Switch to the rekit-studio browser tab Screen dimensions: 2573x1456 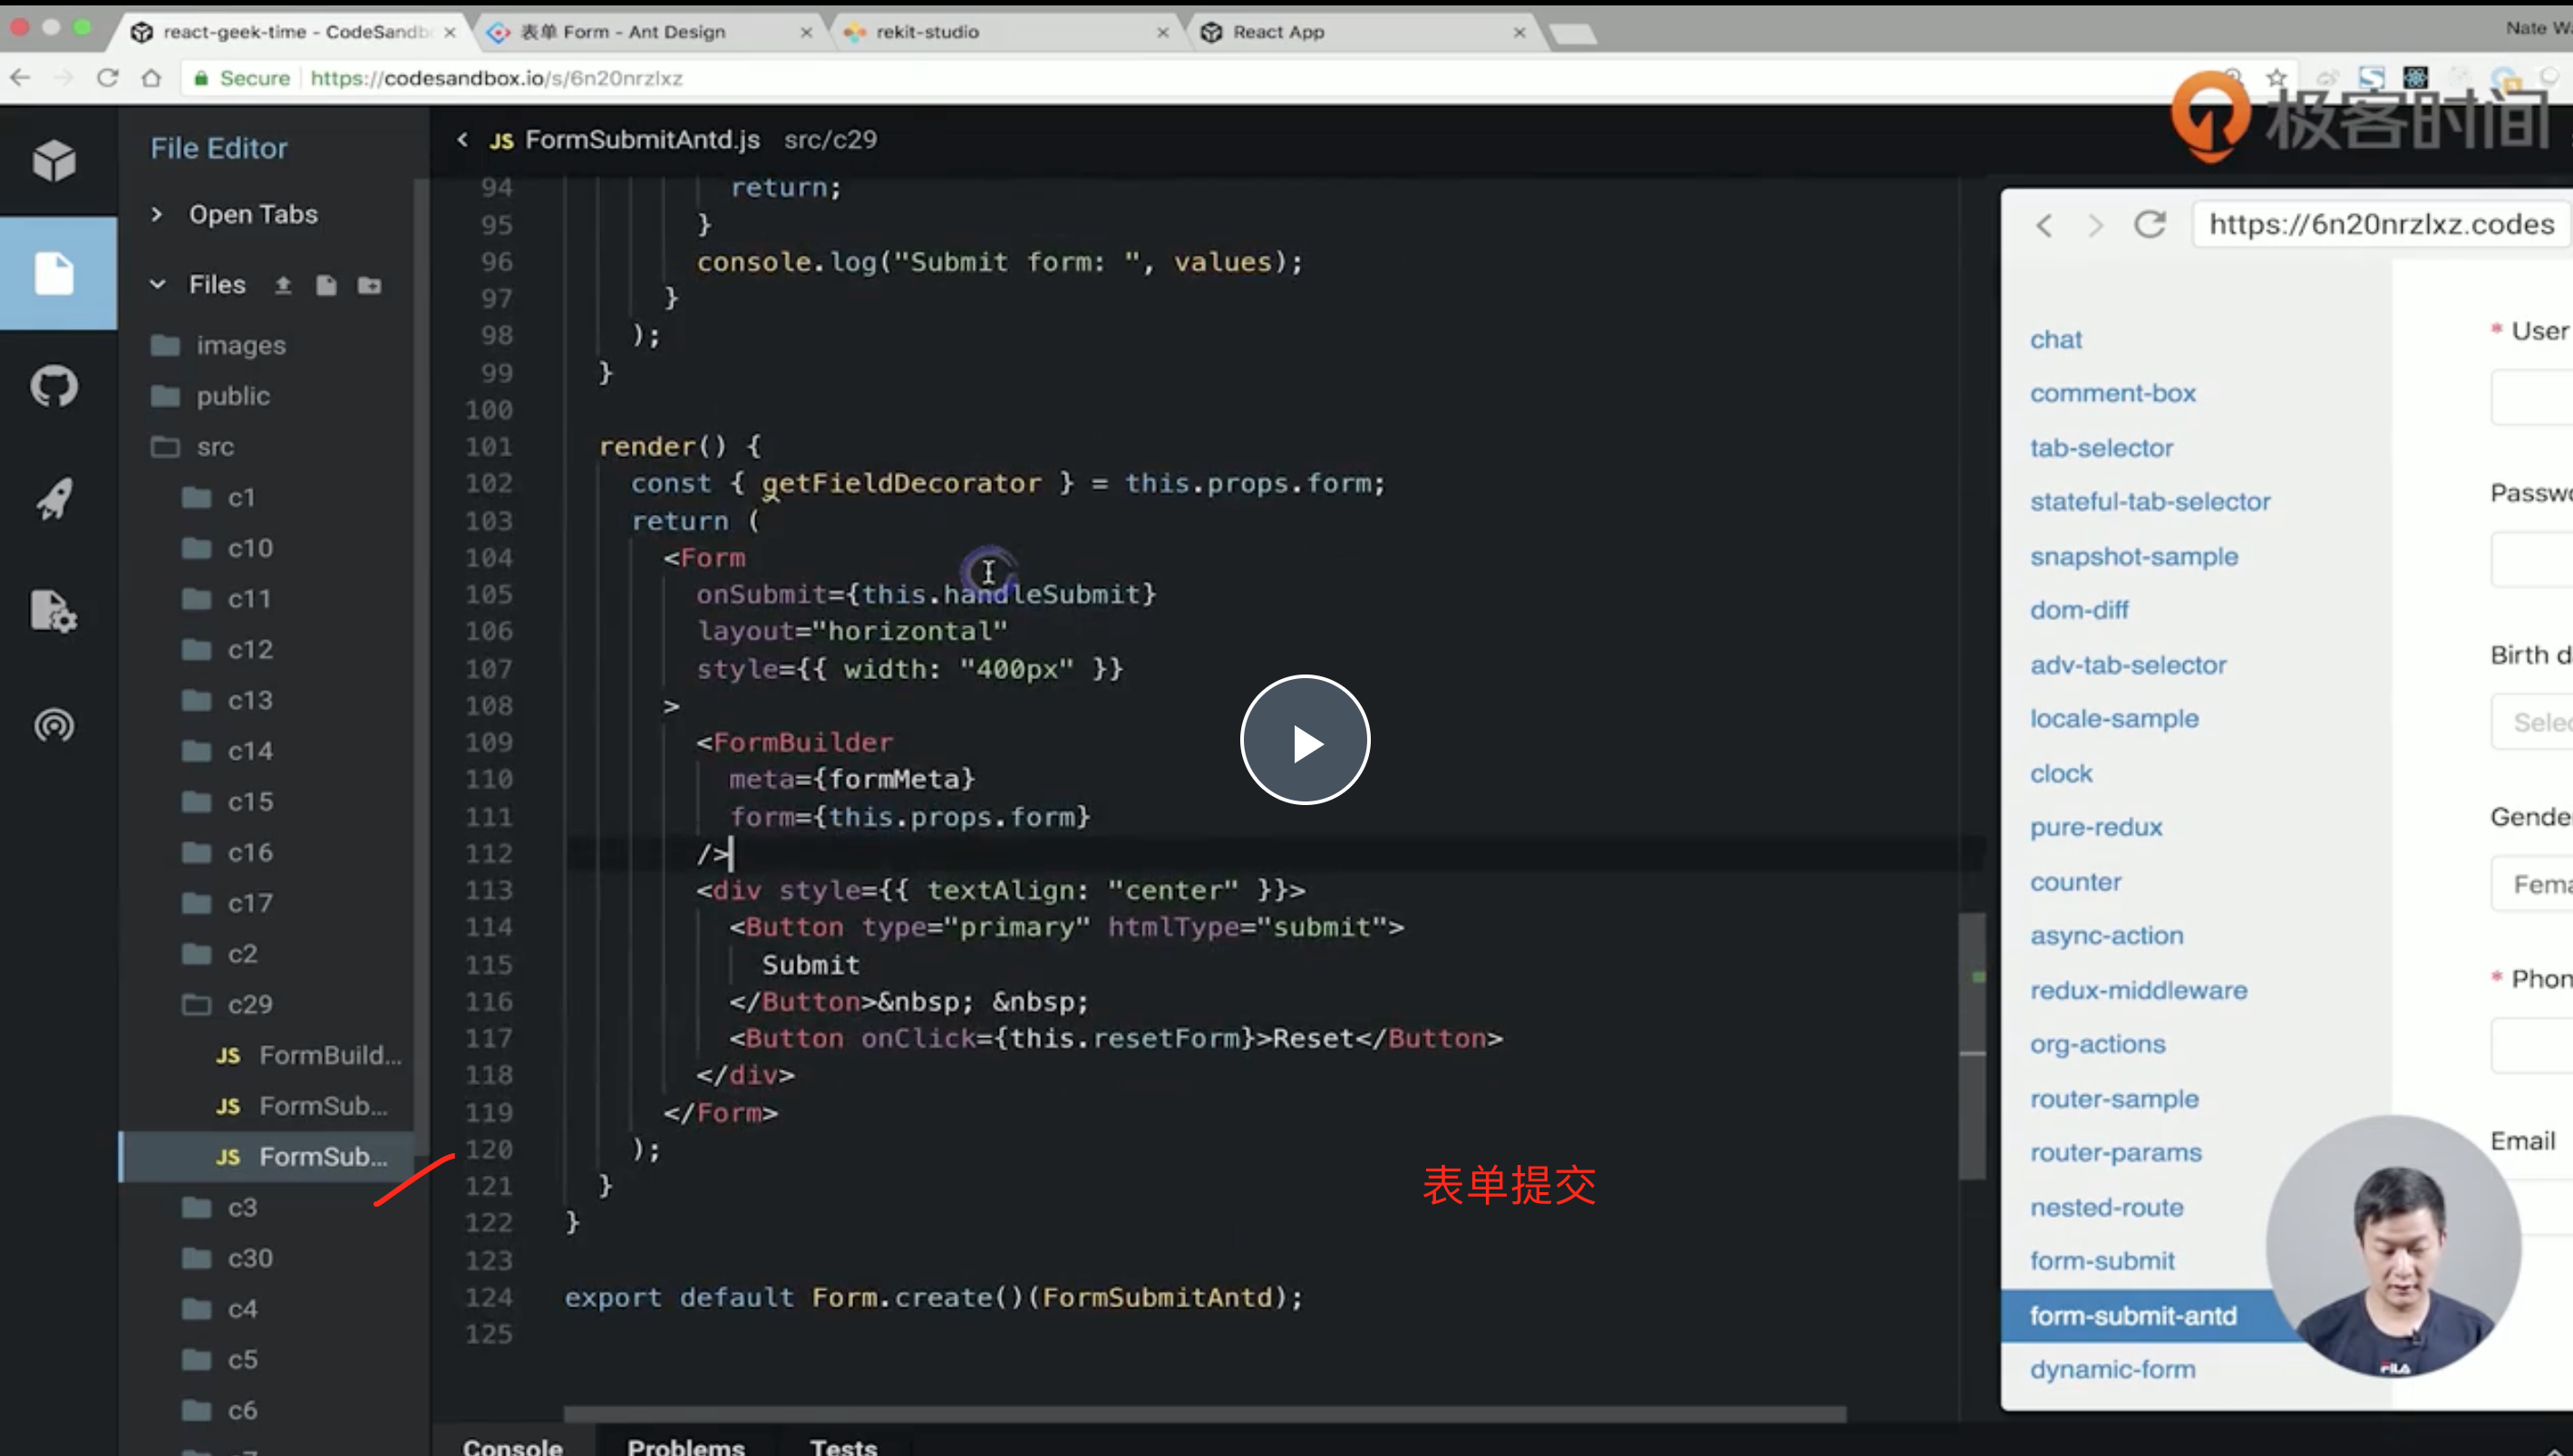pyautogui.click(x=927, y=32)
